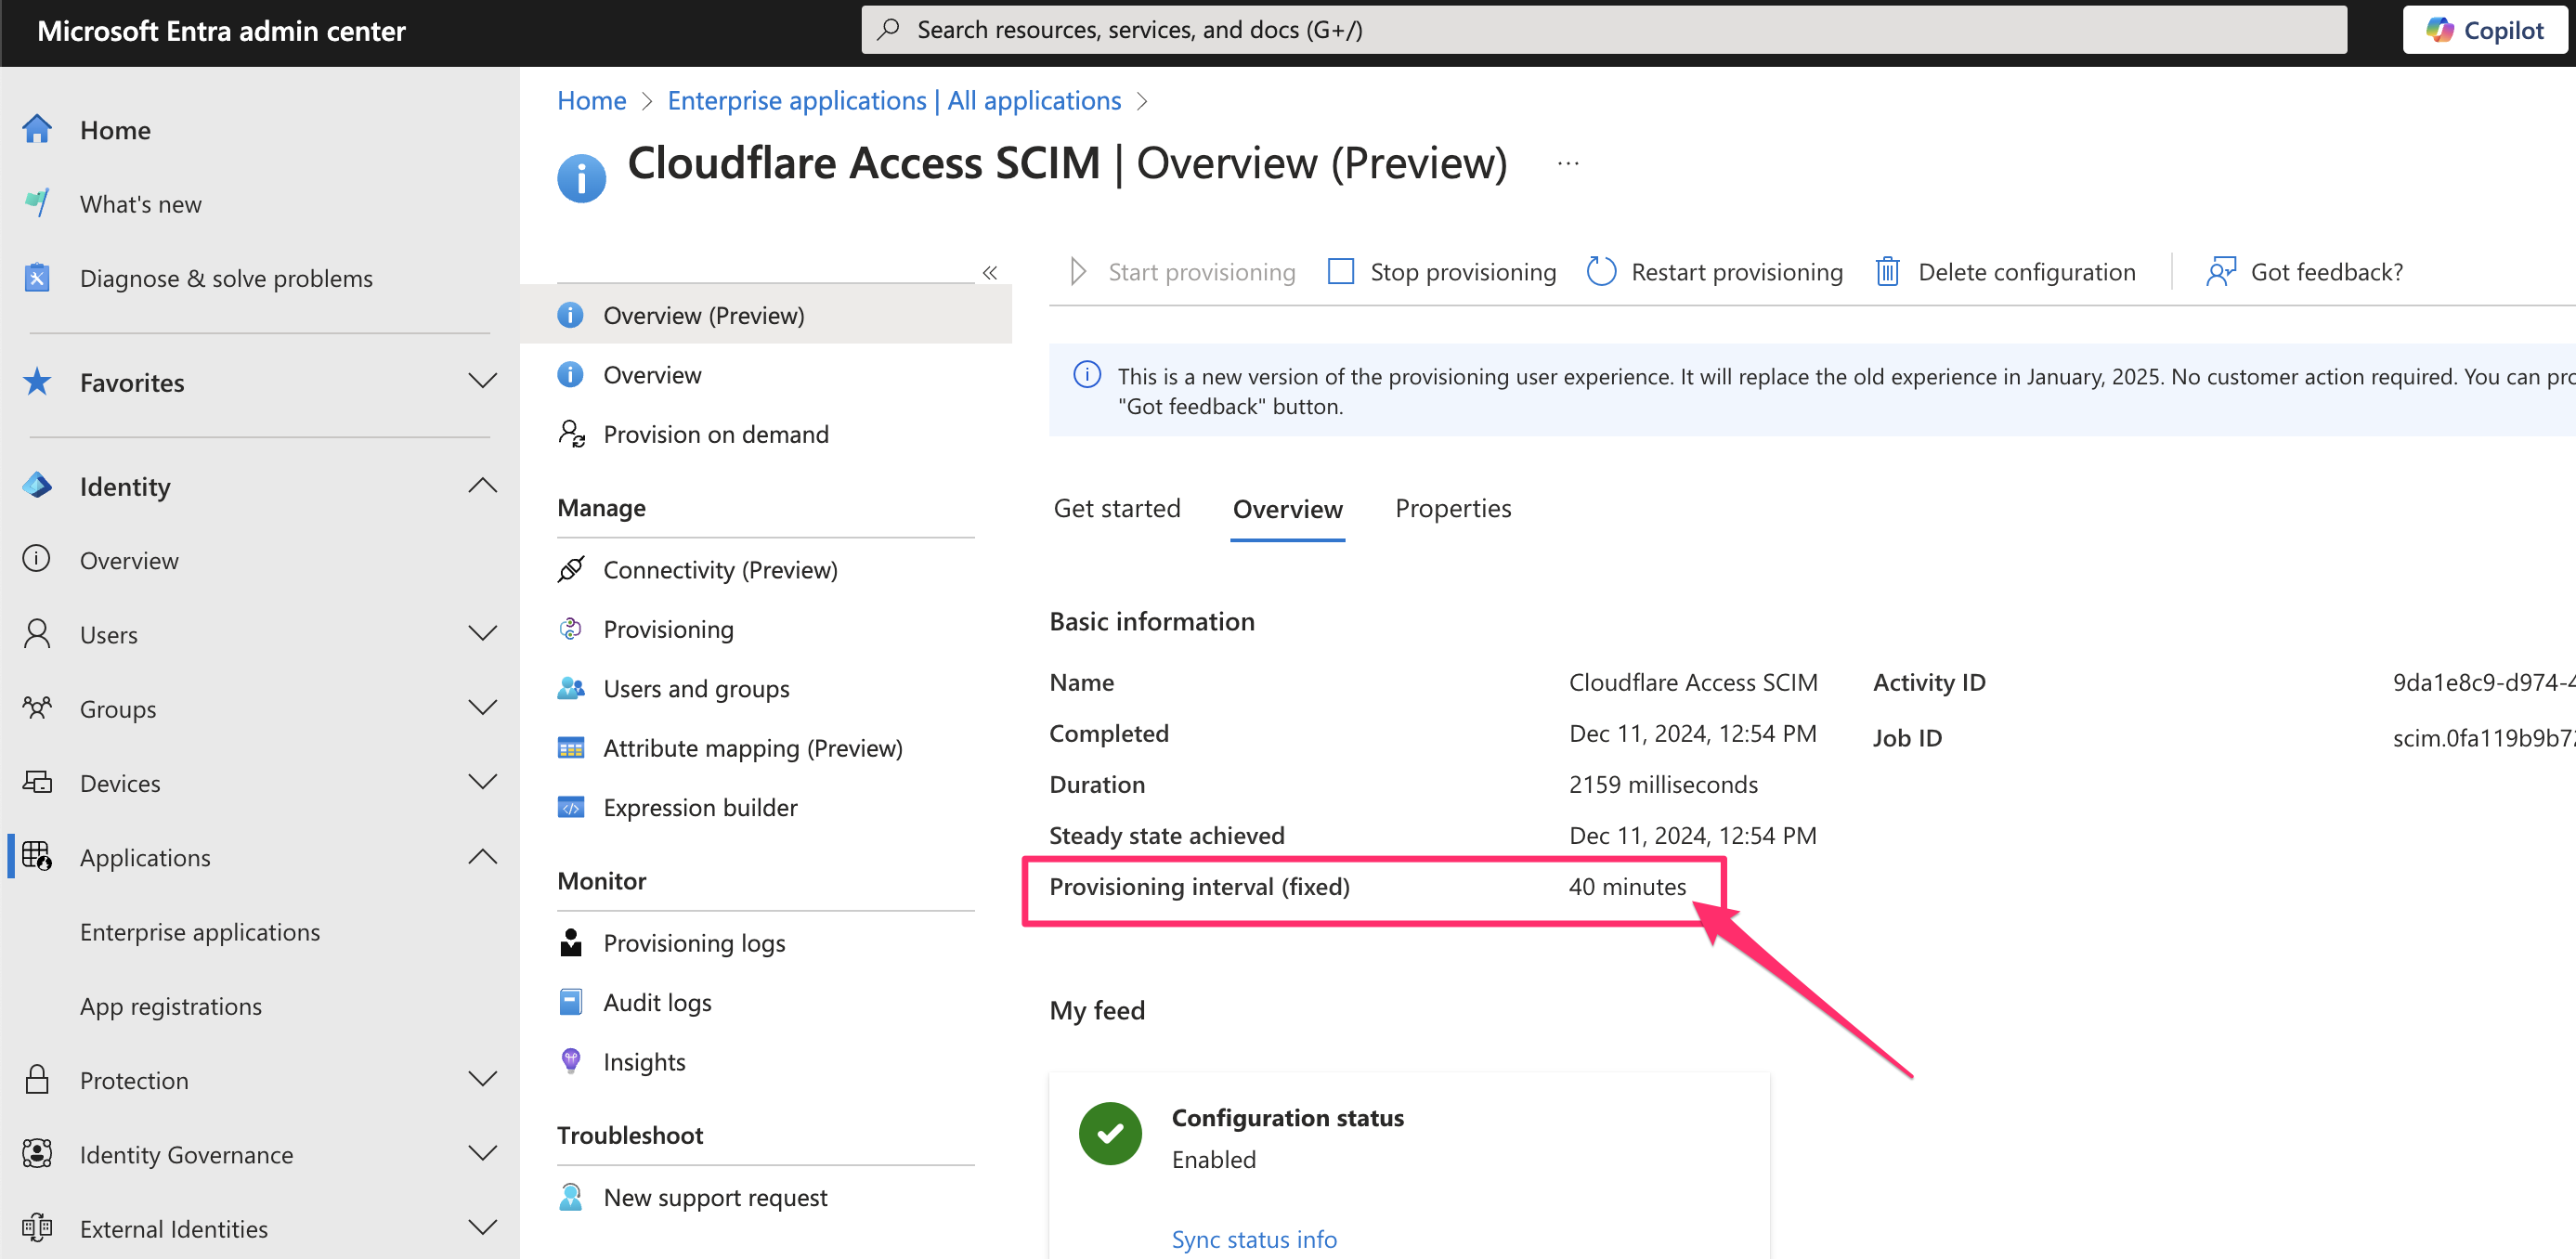
Task: Click Provision on demand icon item
Action: pos(715,434)
